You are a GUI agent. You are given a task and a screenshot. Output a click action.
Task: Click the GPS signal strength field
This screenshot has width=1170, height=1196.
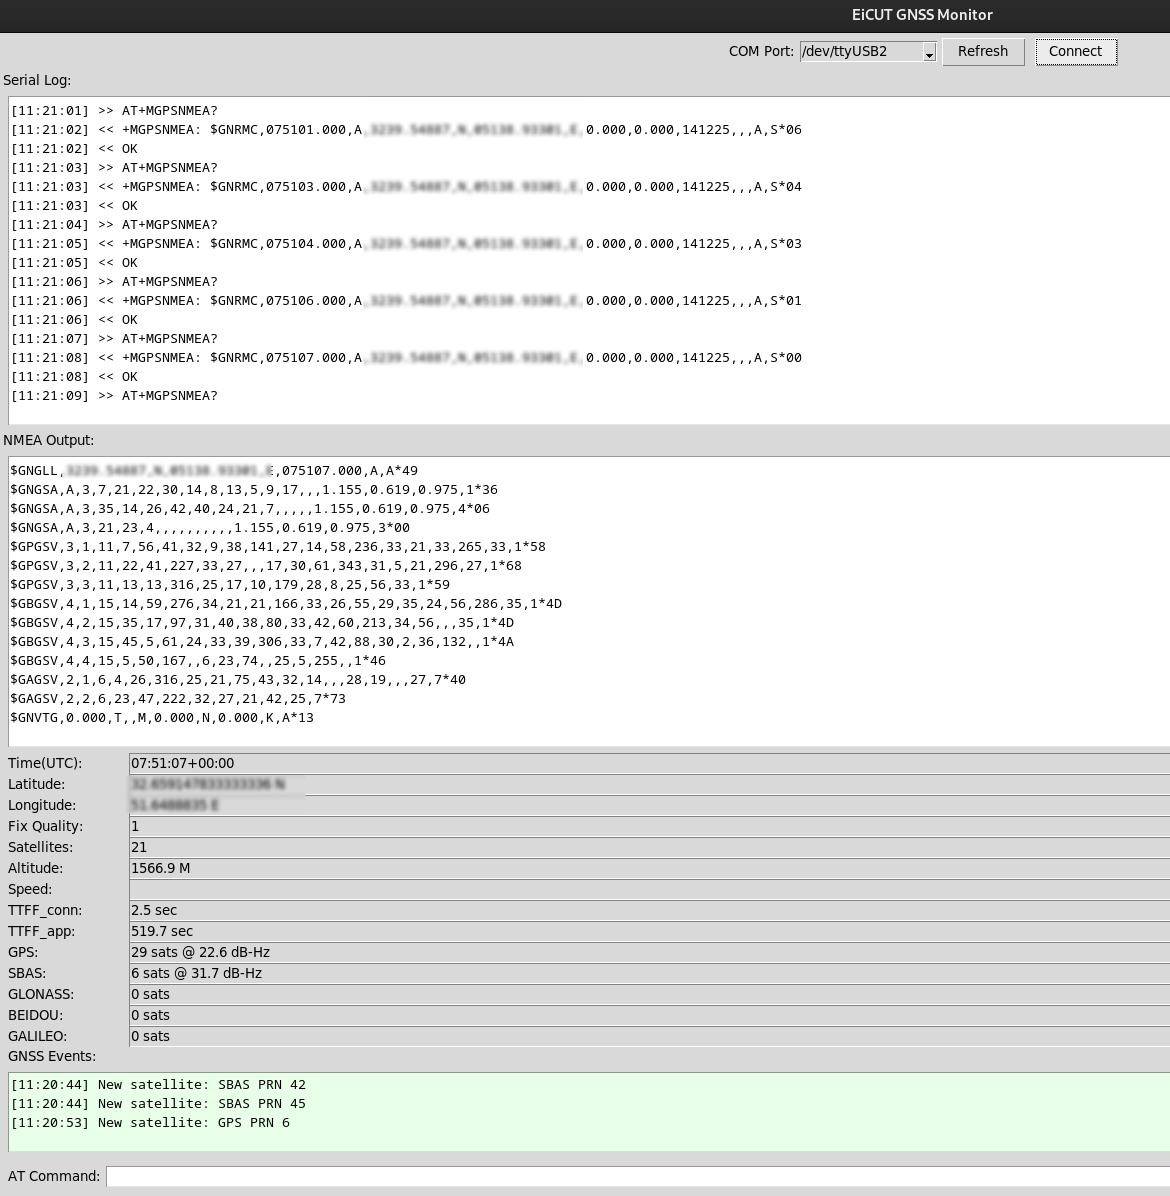tap(400, 952)
